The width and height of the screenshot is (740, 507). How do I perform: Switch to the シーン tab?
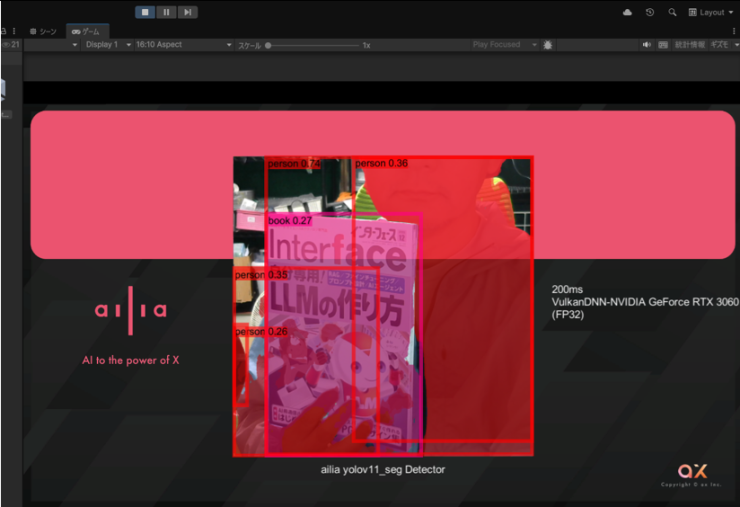pos(42,31)
